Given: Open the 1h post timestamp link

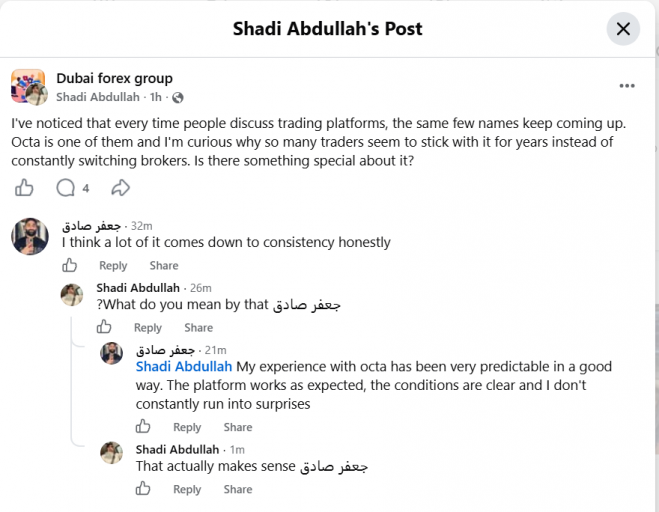Looking at the screenshot, I should 156,97.
